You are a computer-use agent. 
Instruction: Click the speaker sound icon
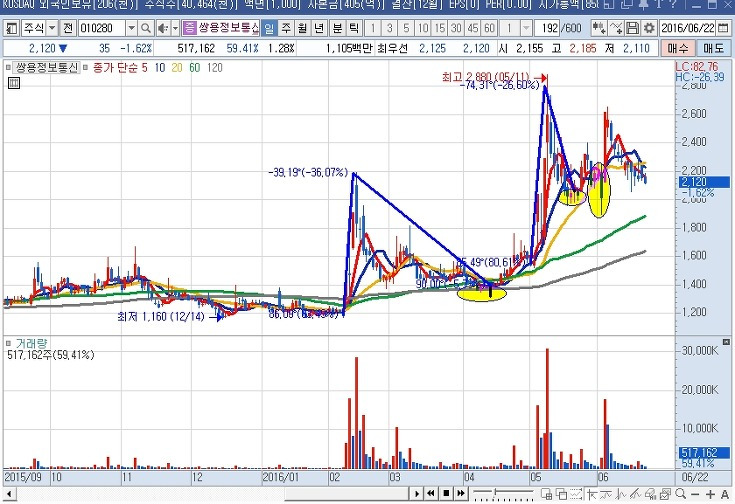[x=163, y=29]
